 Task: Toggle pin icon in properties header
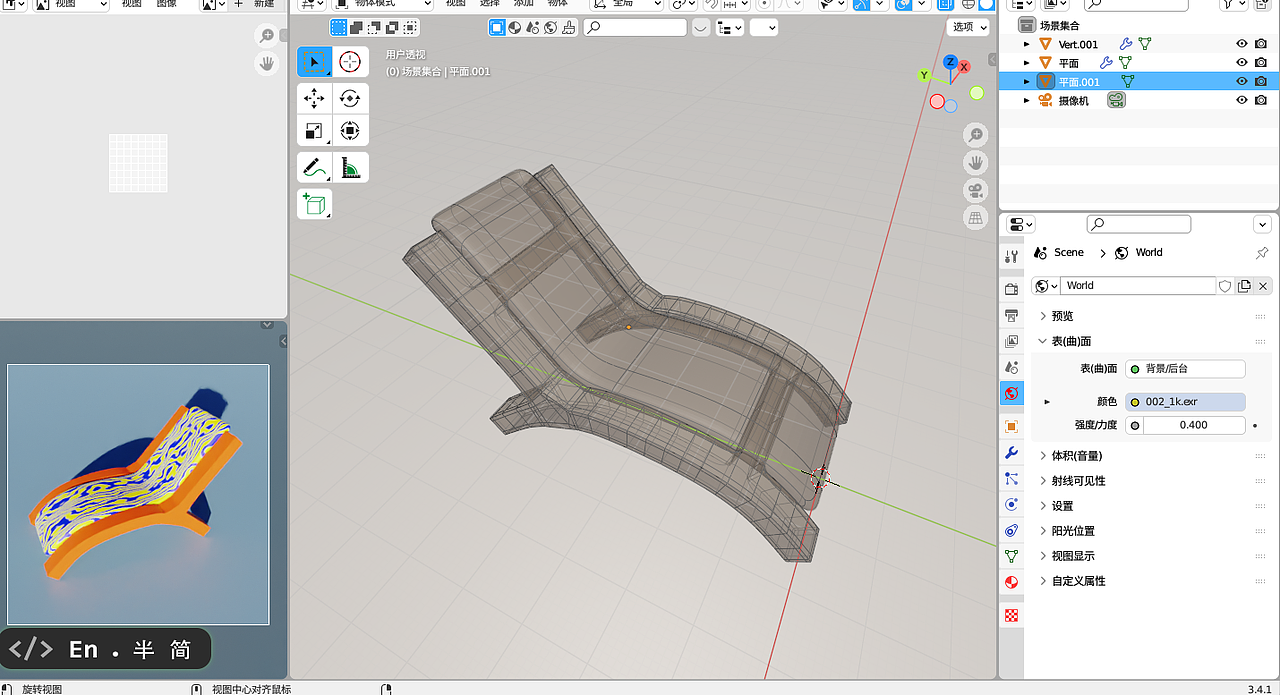click(1261, 253)
